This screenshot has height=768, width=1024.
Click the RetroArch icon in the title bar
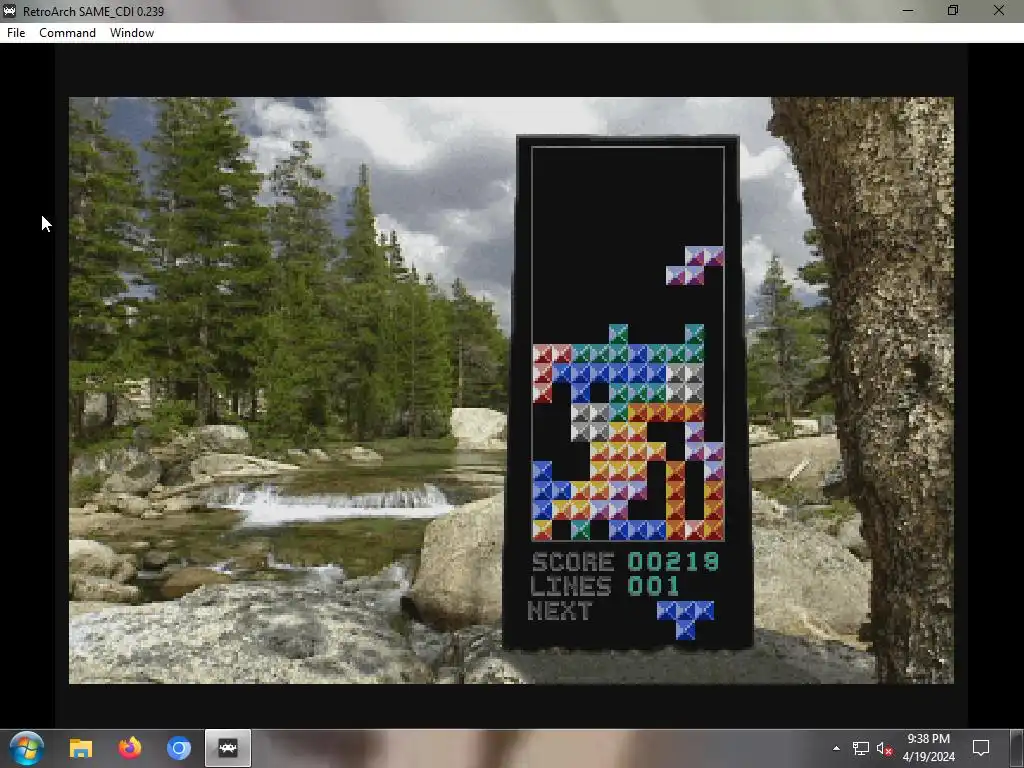click(9, 11)
